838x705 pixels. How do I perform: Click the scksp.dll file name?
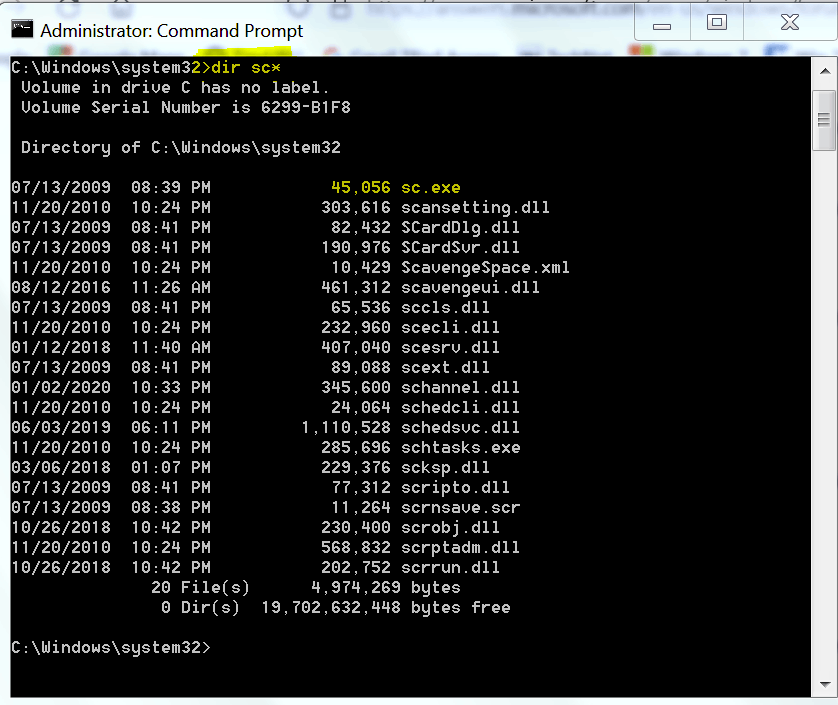(x=445, y=468)
